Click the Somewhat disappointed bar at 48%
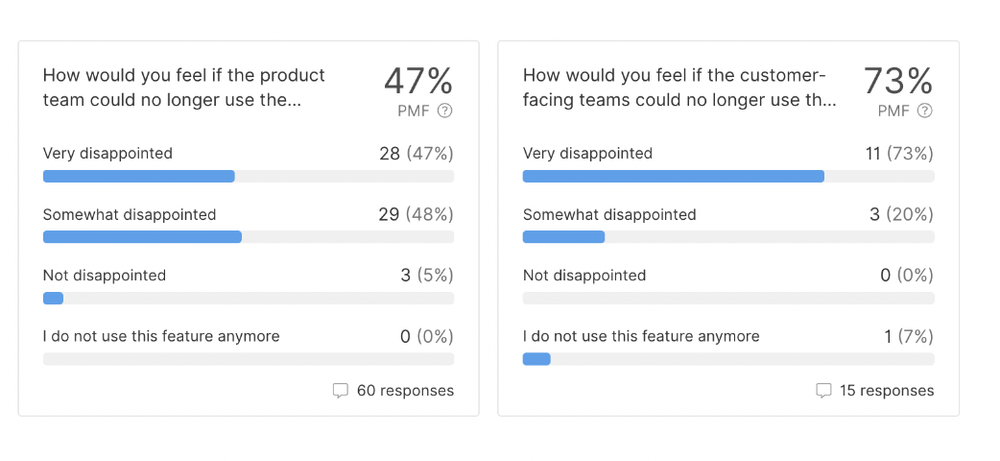The width and height of the screenshot is (1000, 461). pyautogui.click(x=142, y=237)
